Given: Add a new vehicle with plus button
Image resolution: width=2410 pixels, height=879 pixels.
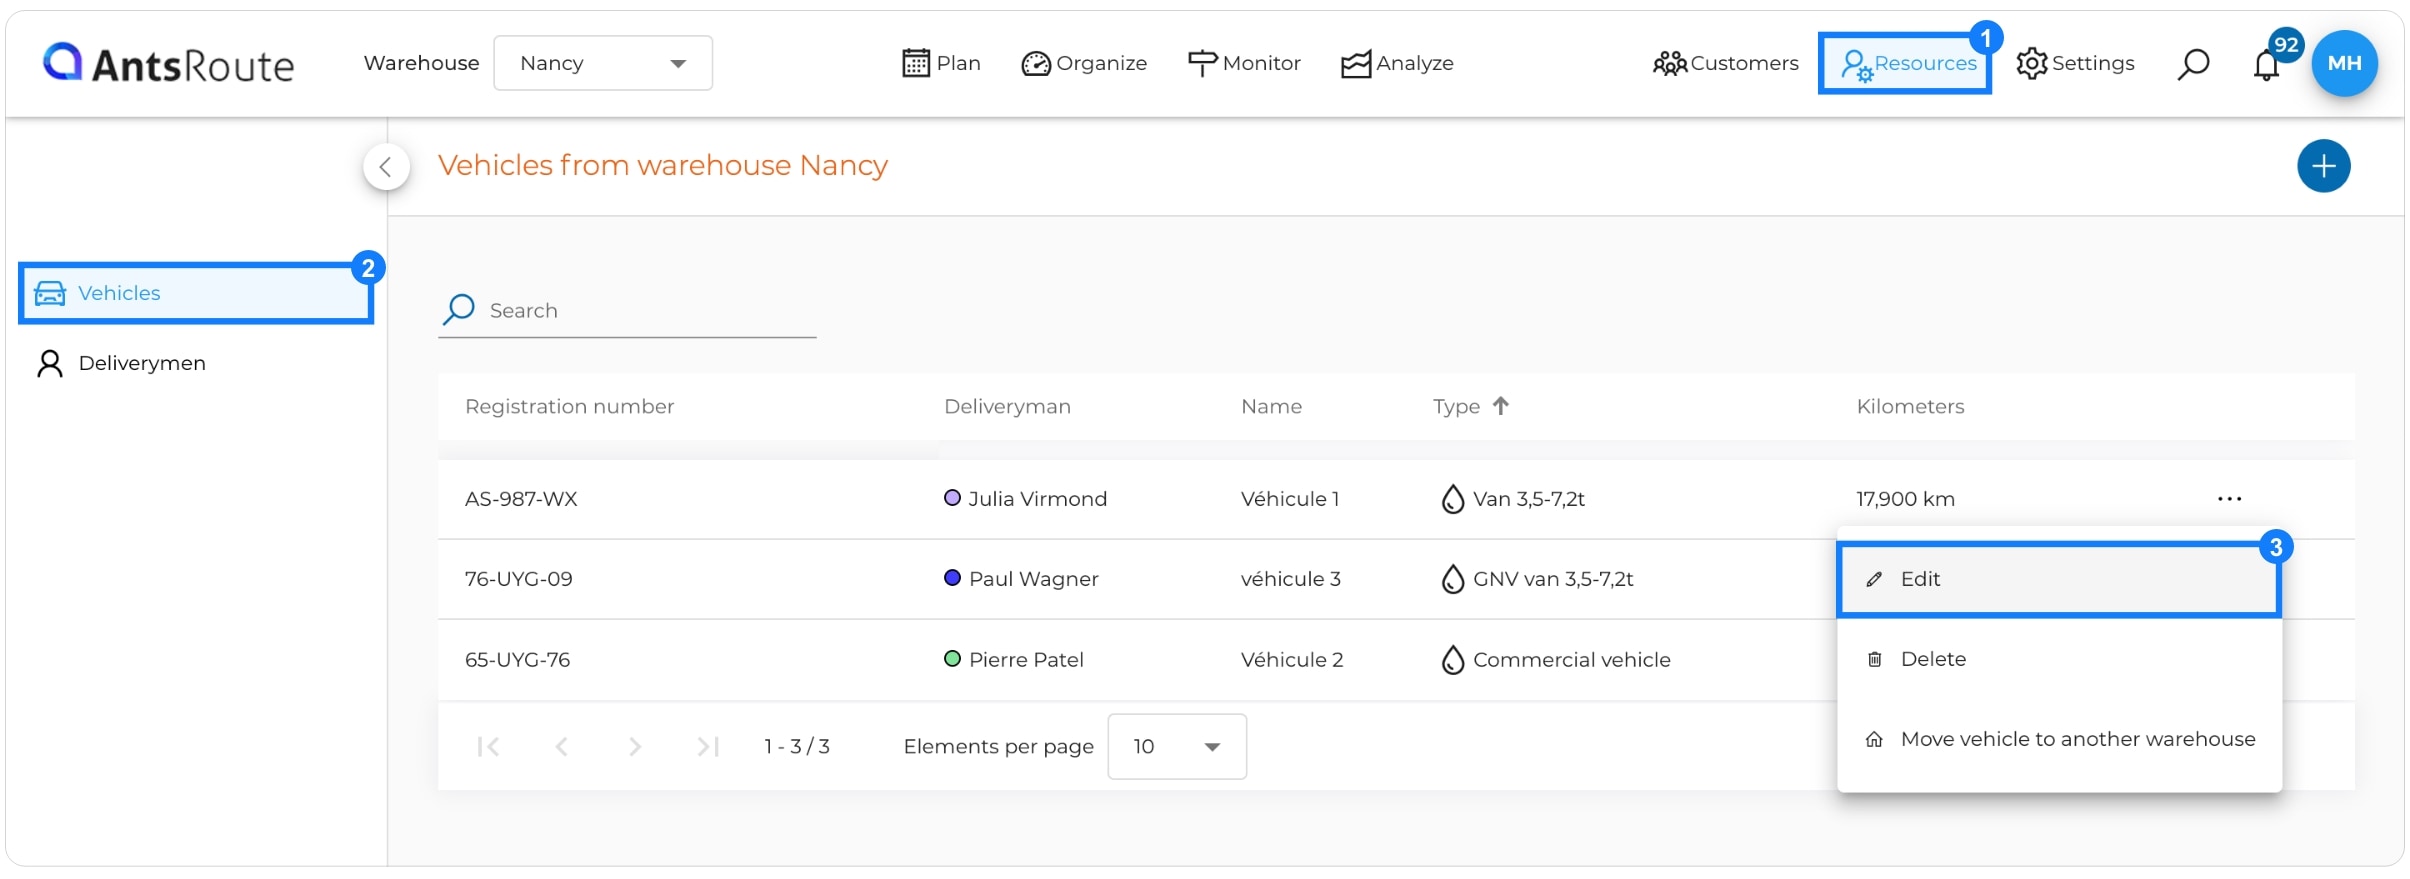Looking at the screenshot, I should point(2323,166).
